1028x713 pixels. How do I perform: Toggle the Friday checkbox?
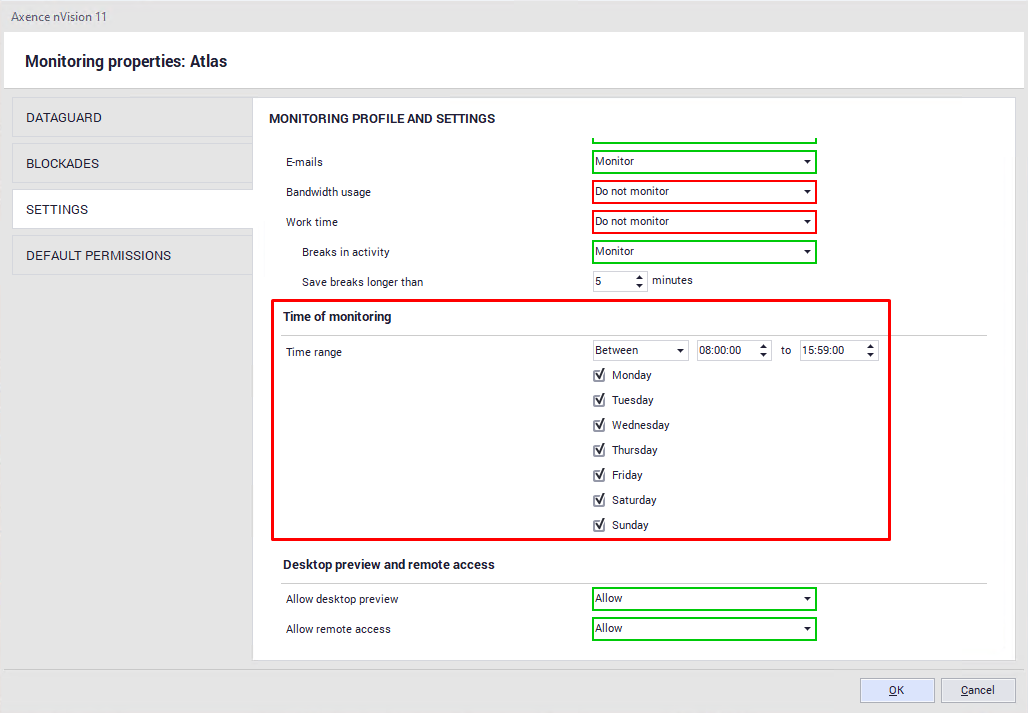(600, 475)
